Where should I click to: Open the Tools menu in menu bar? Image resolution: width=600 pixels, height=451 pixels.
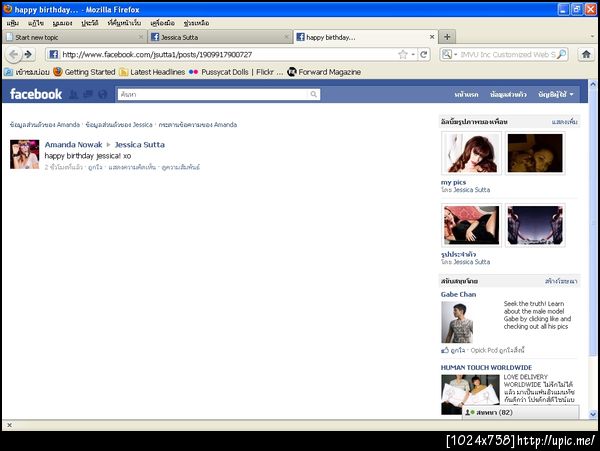coord(163,23)
